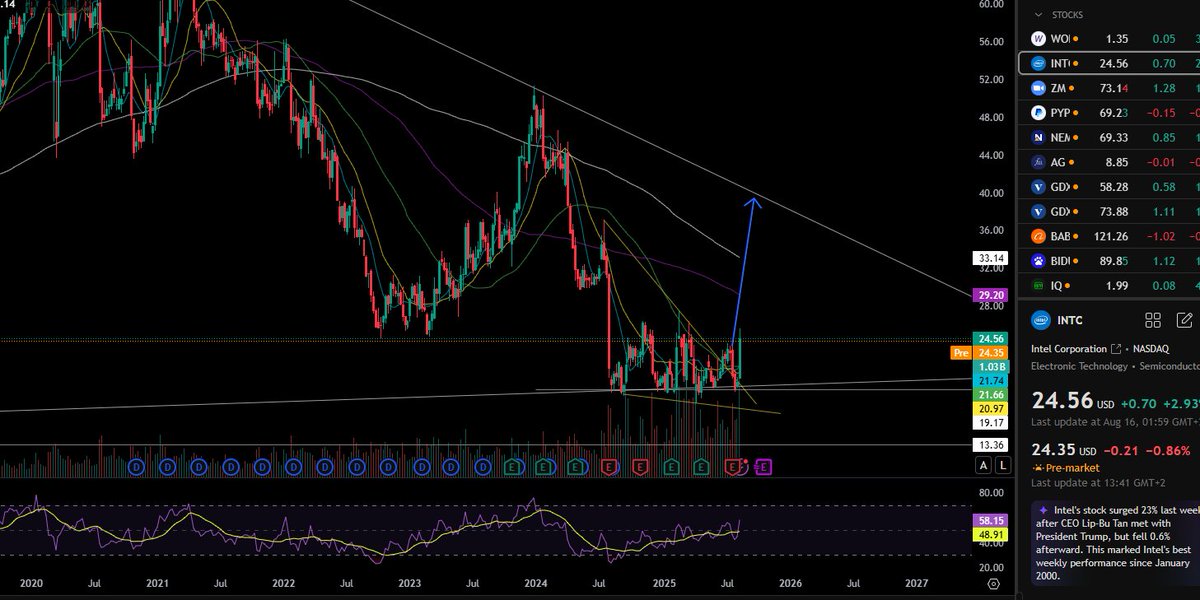The width and height of the screenshot is (1200, 600).
Task: Click the 58.15 RSI value label
Action: click(x=989, y=521)
